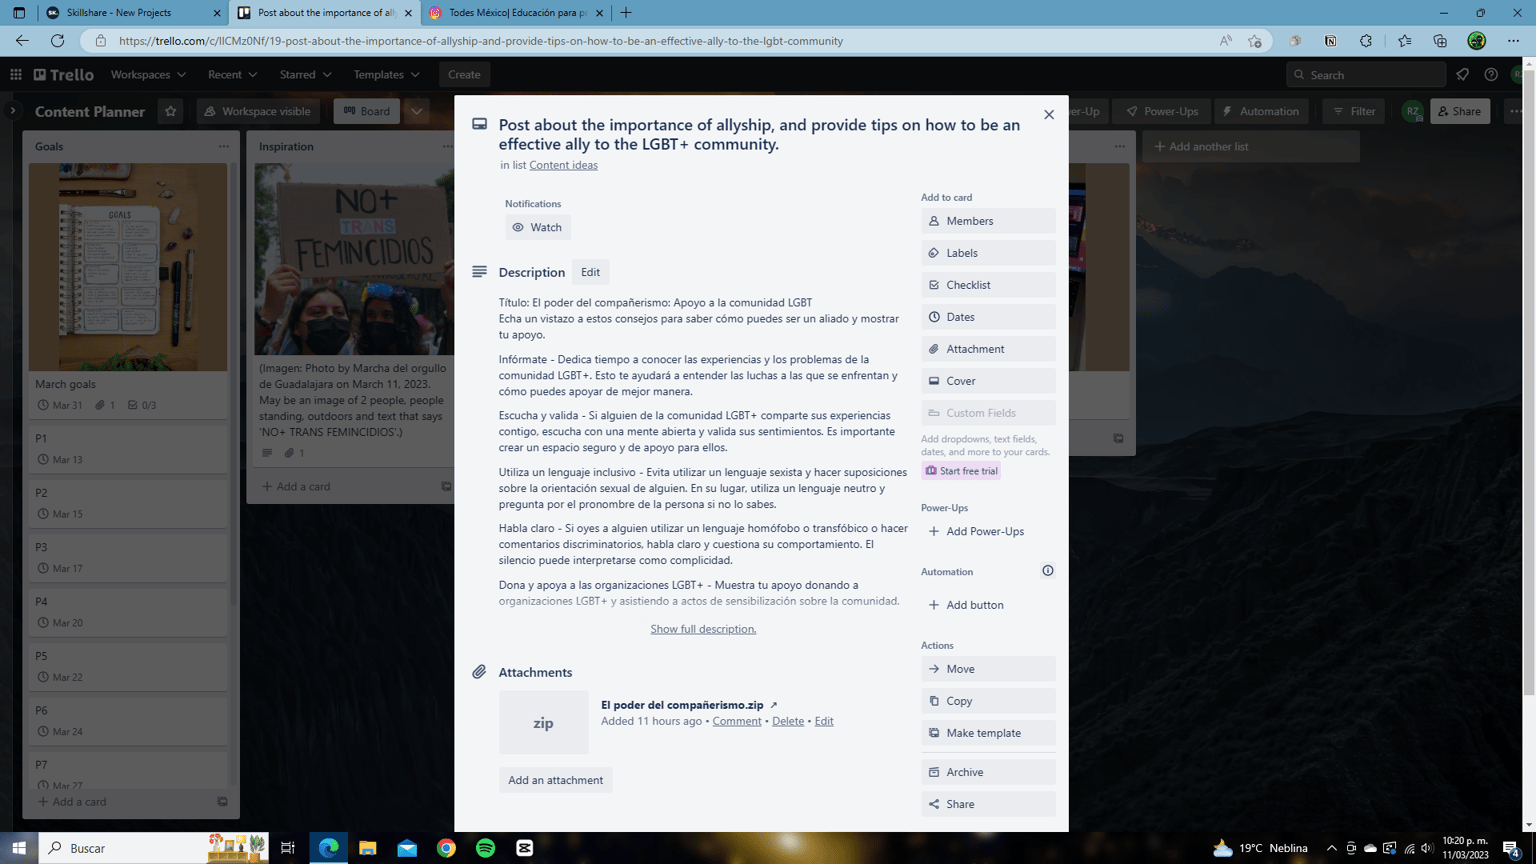Viewport: 1536px width, 864px height.
Task: Open a new browser tab
Action: click(x=626, y=13)
